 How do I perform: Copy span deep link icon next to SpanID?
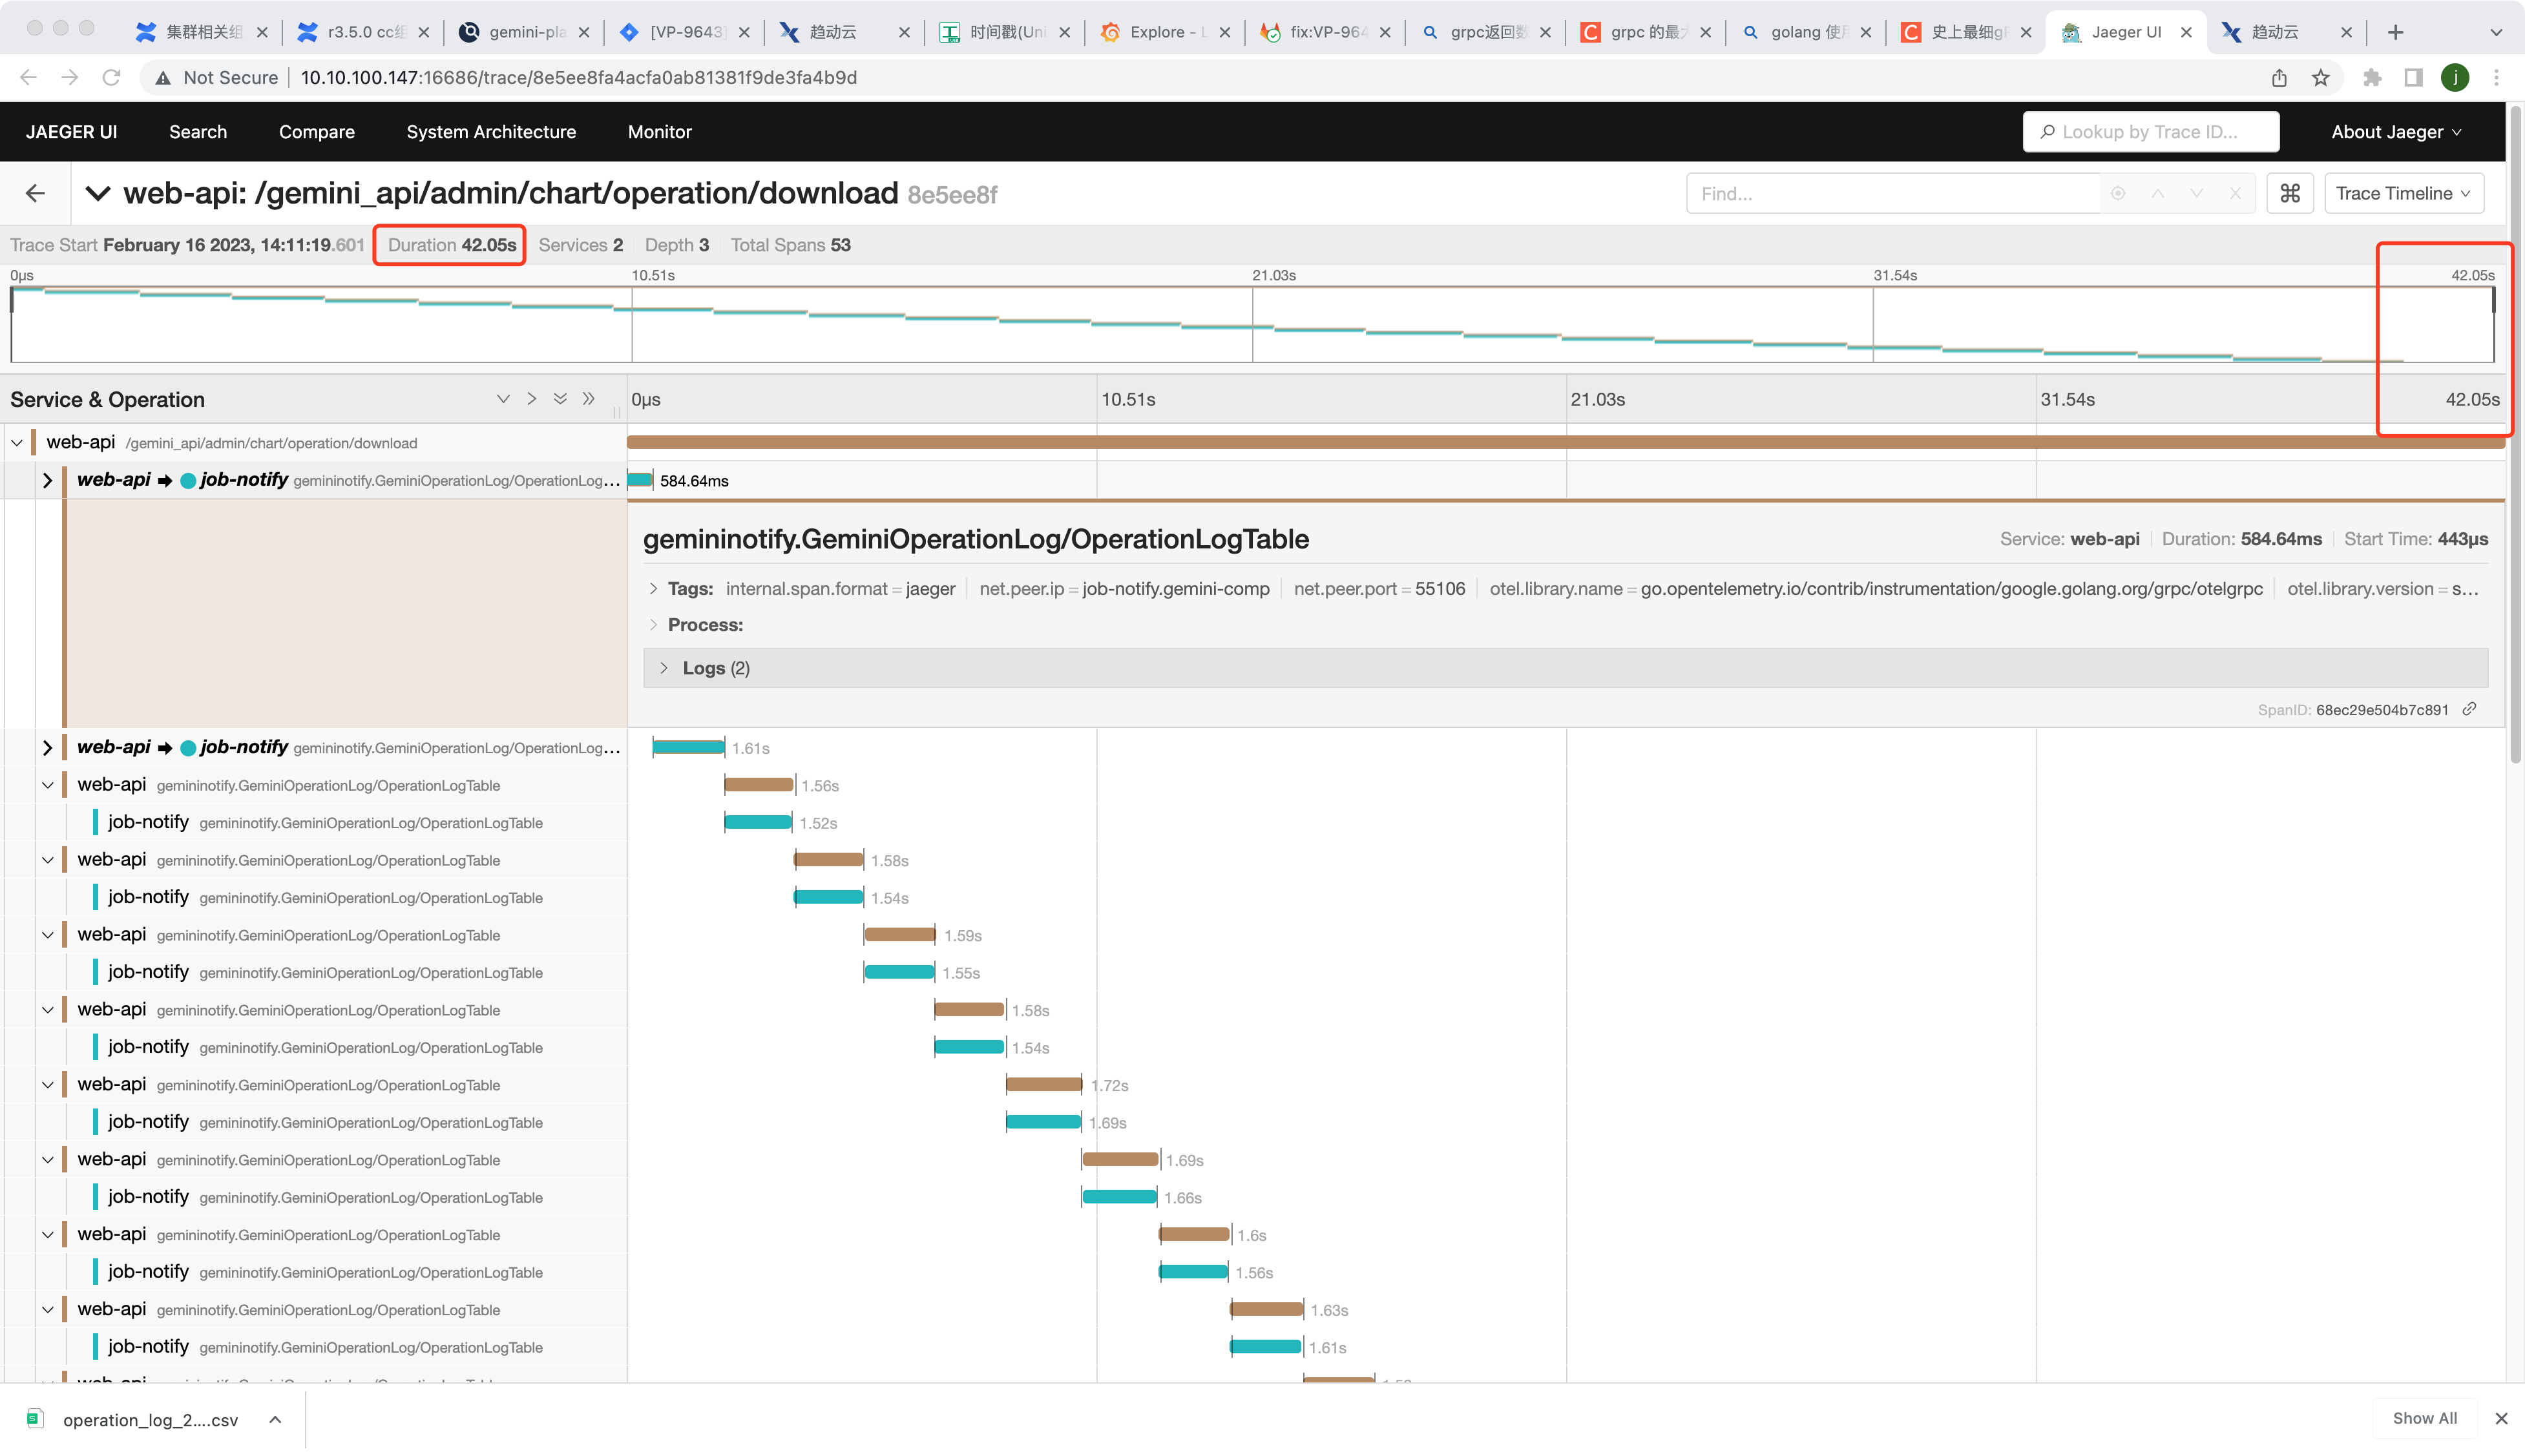click(2469, 709)
